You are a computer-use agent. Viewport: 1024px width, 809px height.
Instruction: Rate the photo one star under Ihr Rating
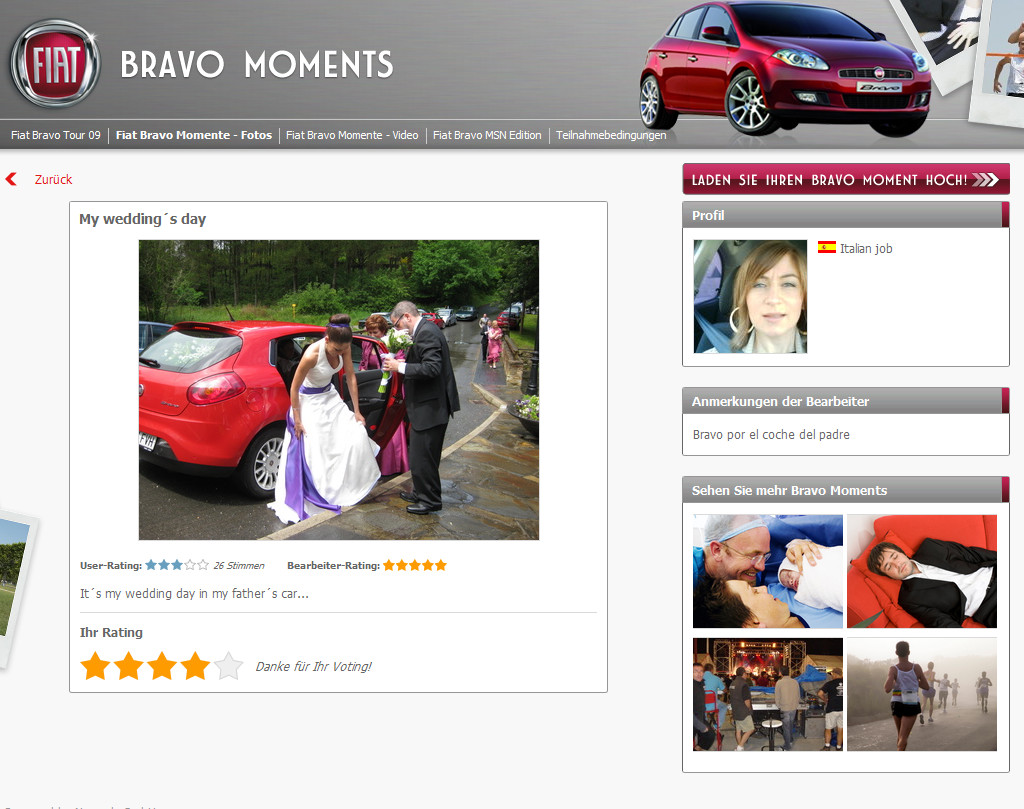click(95, 666)
